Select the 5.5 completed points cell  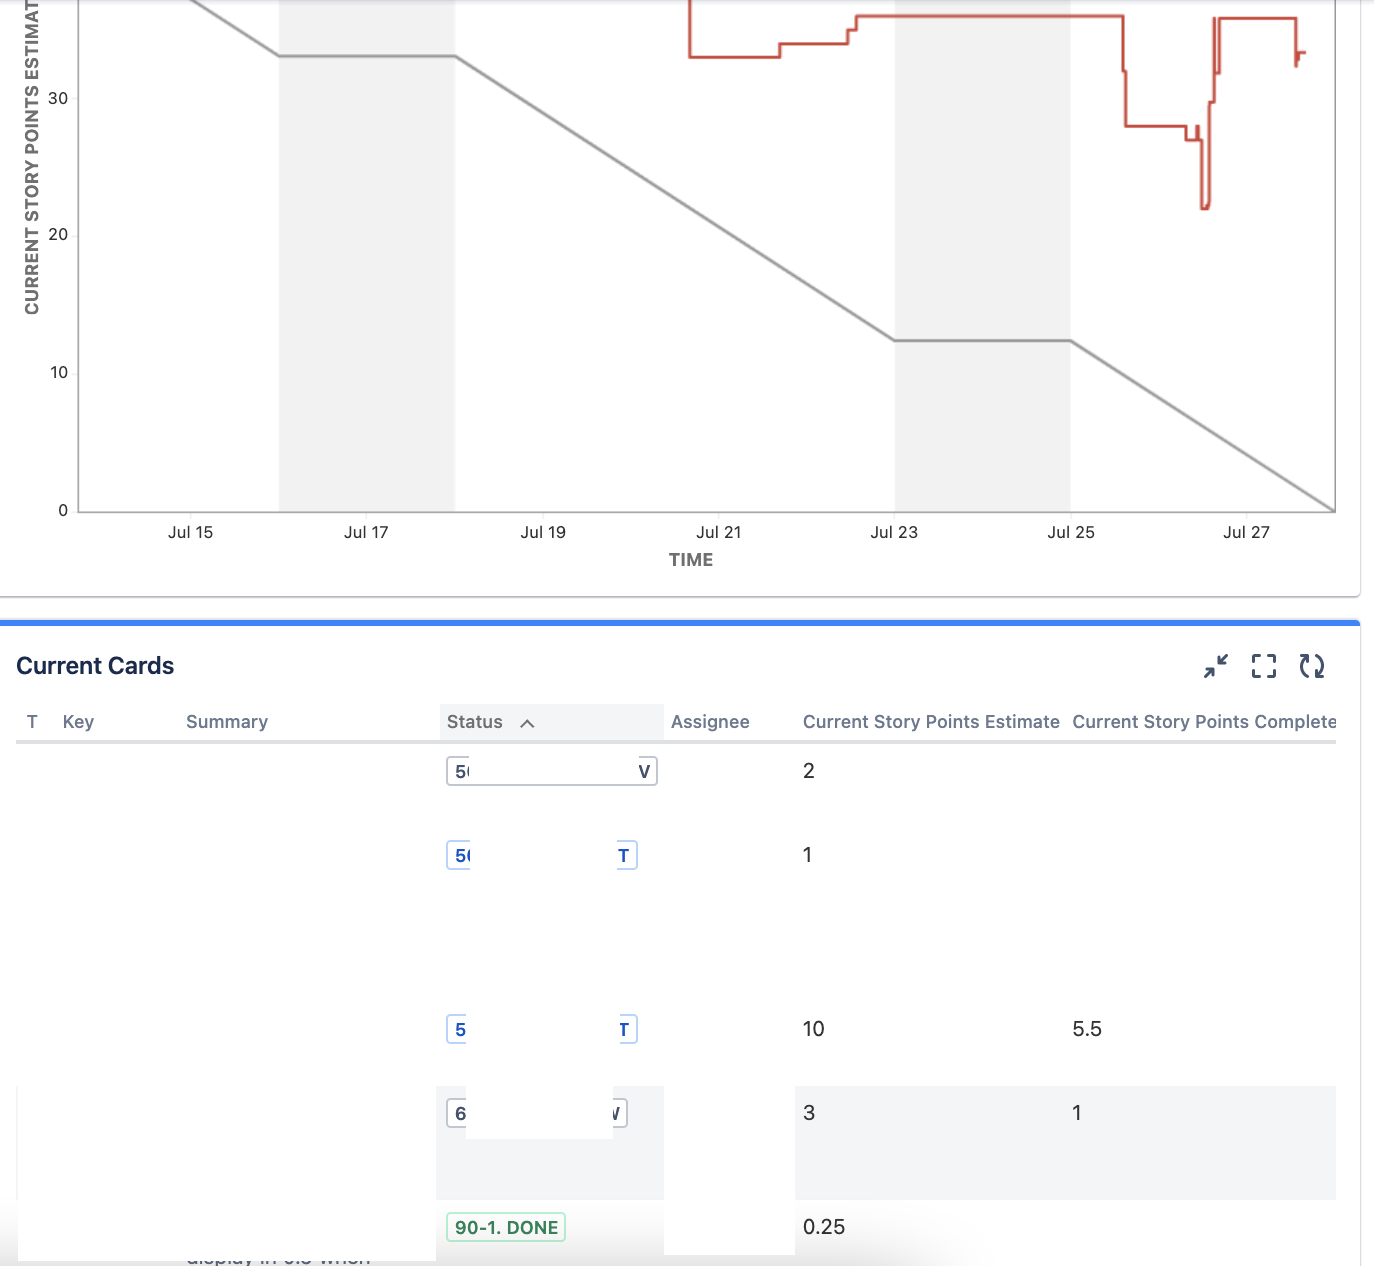coord(1087,1029)
